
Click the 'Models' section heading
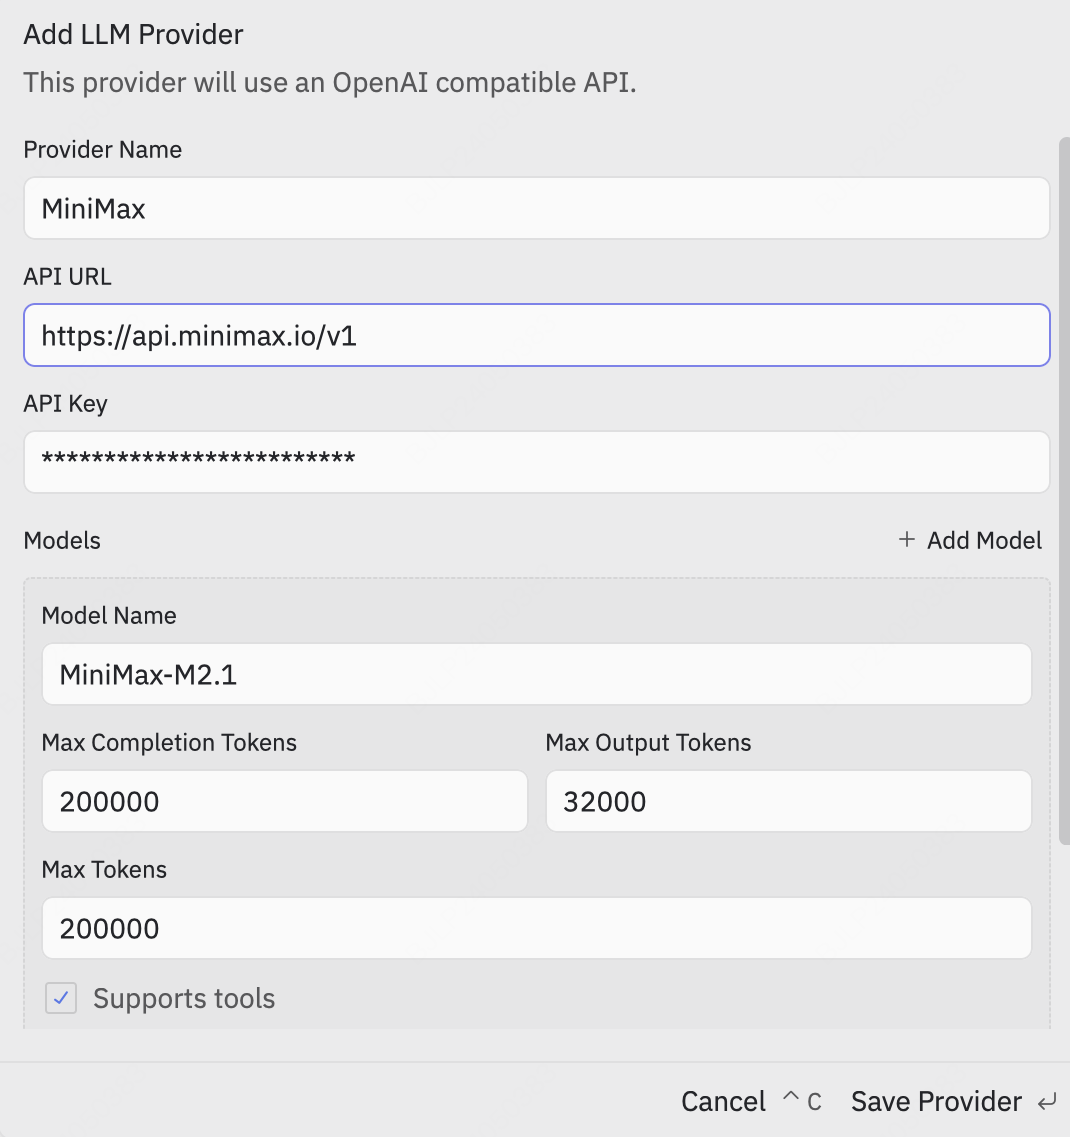click(x=62, y=541)
